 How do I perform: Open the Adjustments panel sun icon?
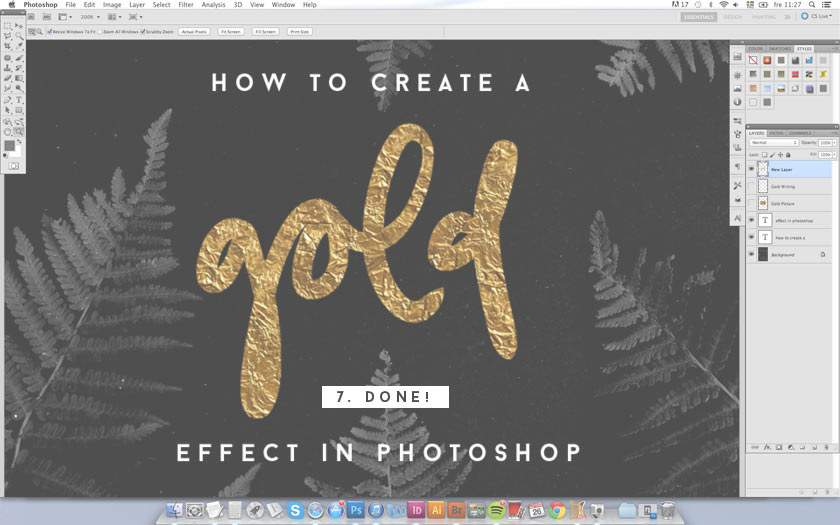click(738, 76)
